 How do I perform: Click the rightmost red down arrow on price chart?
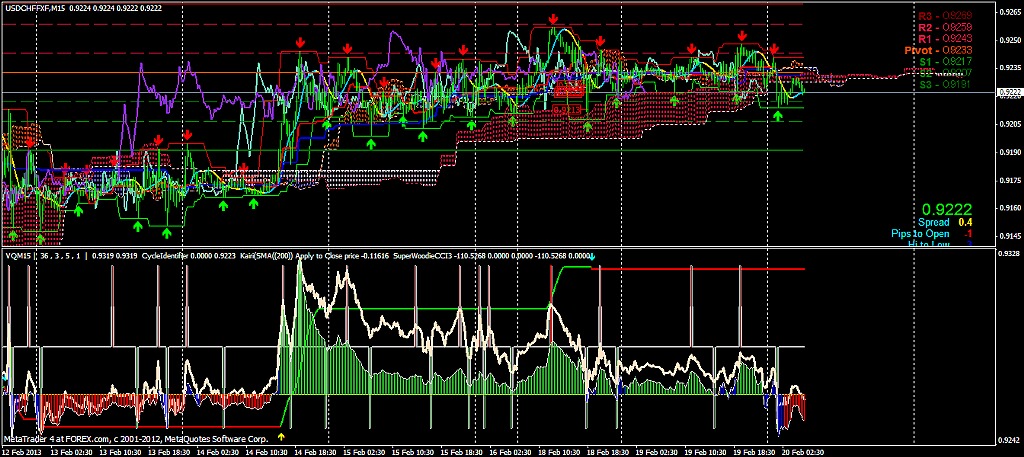tap(774, 48)
